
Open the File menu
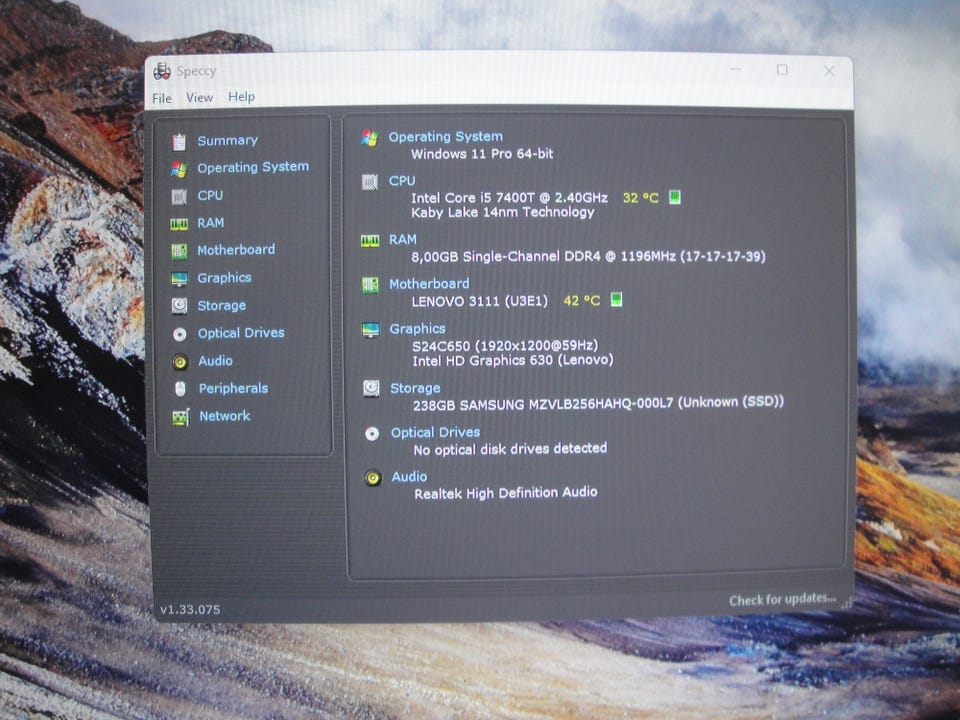click(x=162, y=99)
